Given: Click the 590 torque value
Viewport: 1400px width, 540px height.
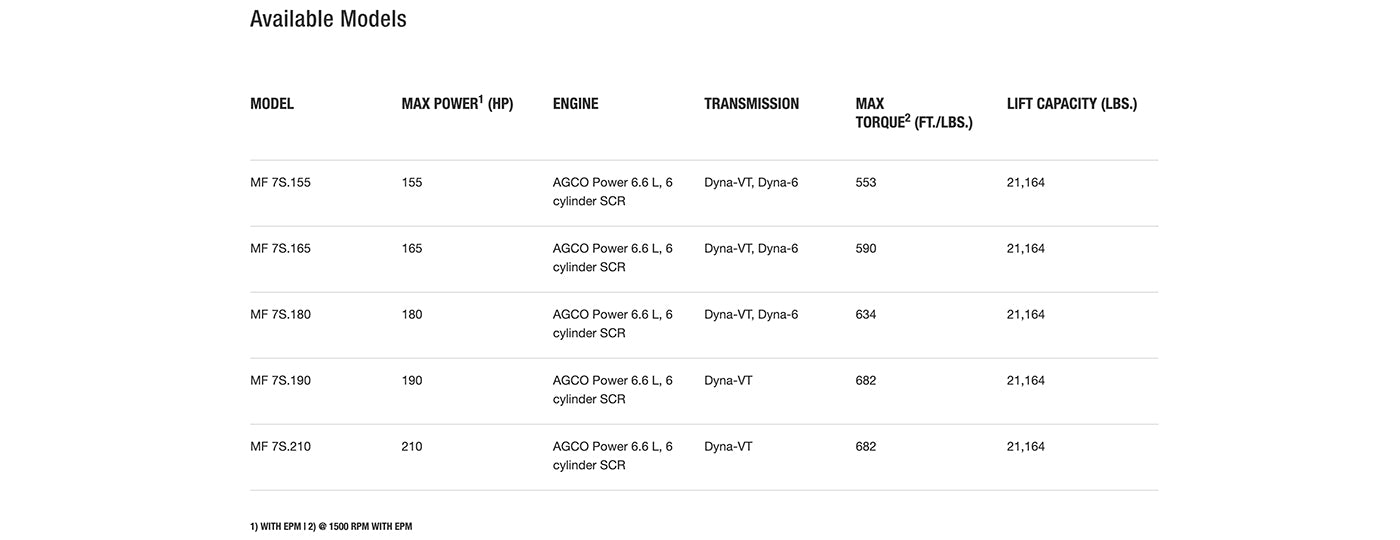Looking at the screenshot, I should click(866, 249).
